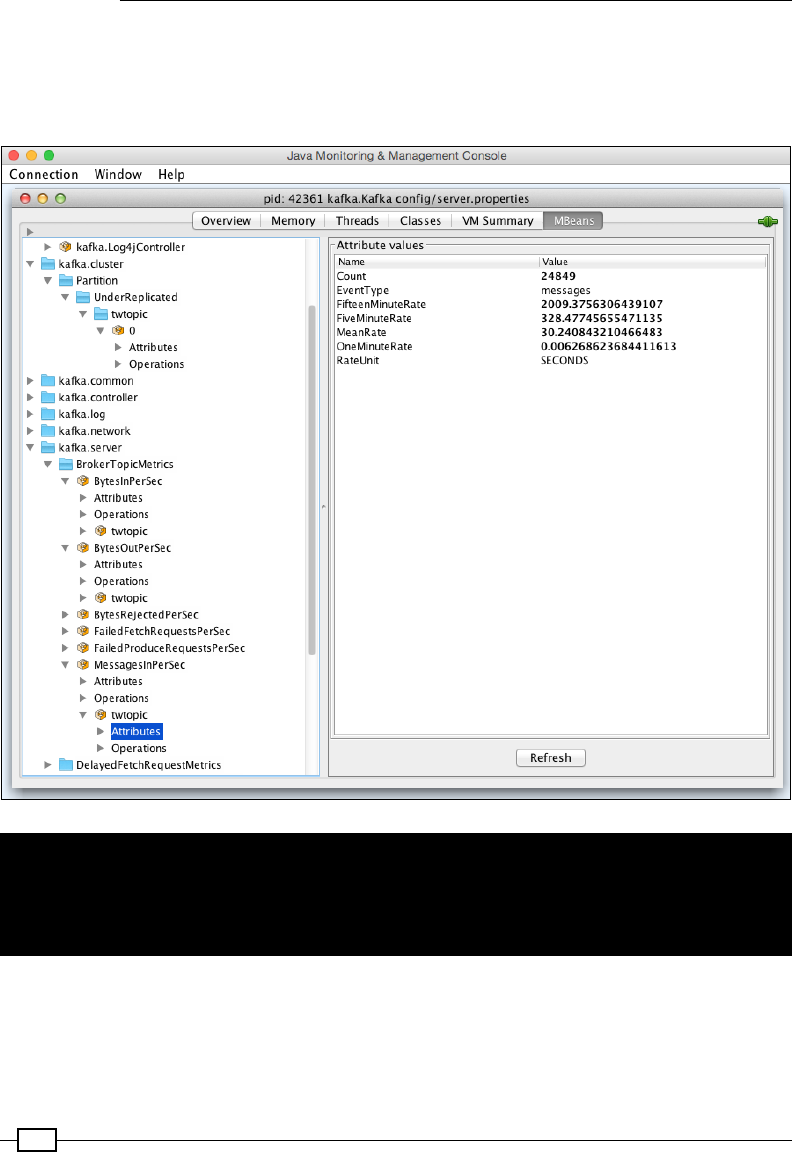
Task: Click the BrokerTopicMetrics folder icon
Action: click(x=65, y=464)
